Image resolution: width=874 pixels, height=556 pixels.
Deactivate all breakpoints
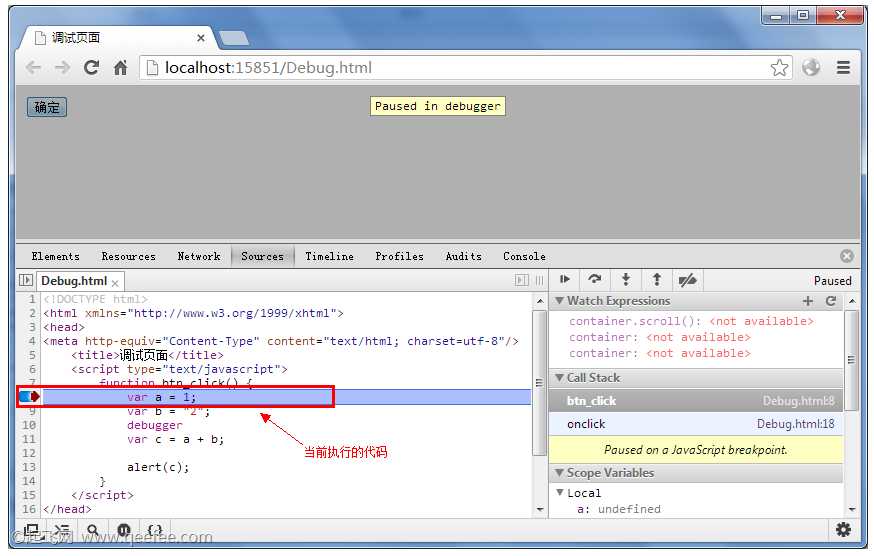[687, 279]
